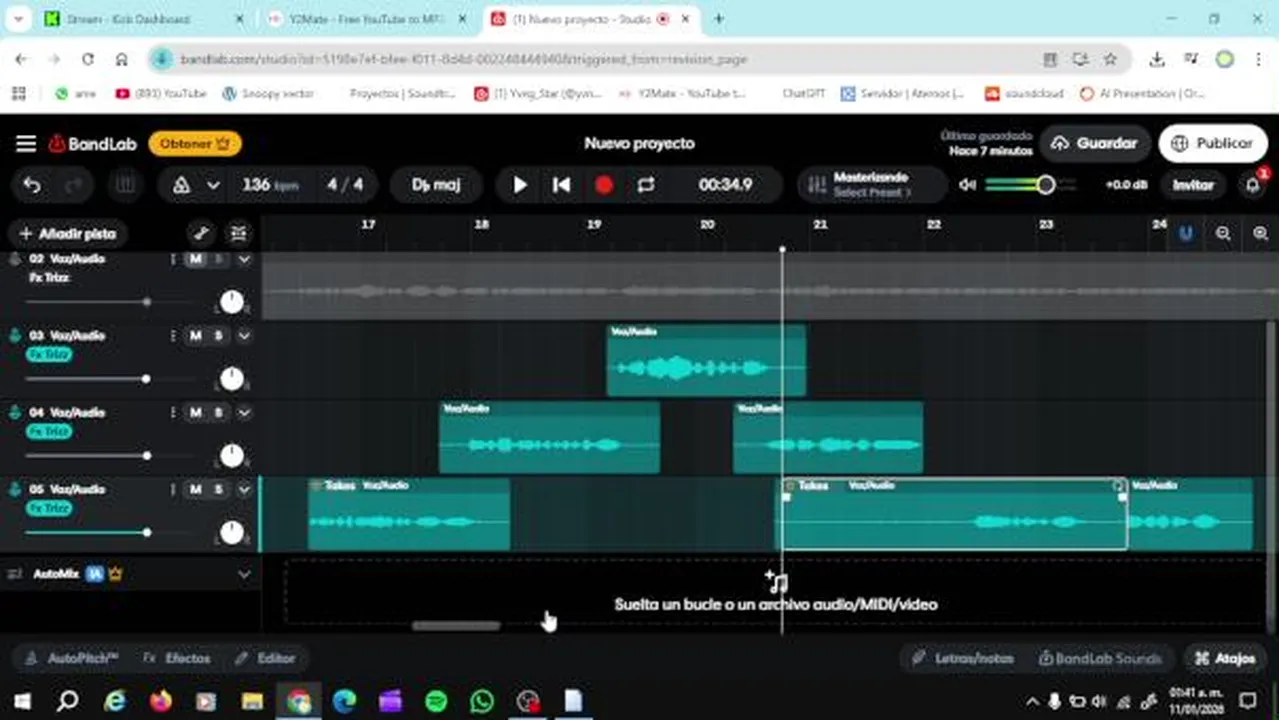The image size is (1279, 720).
Task: Solo track 04 Voz/Audio with S
Action: (x=218, y=413)
